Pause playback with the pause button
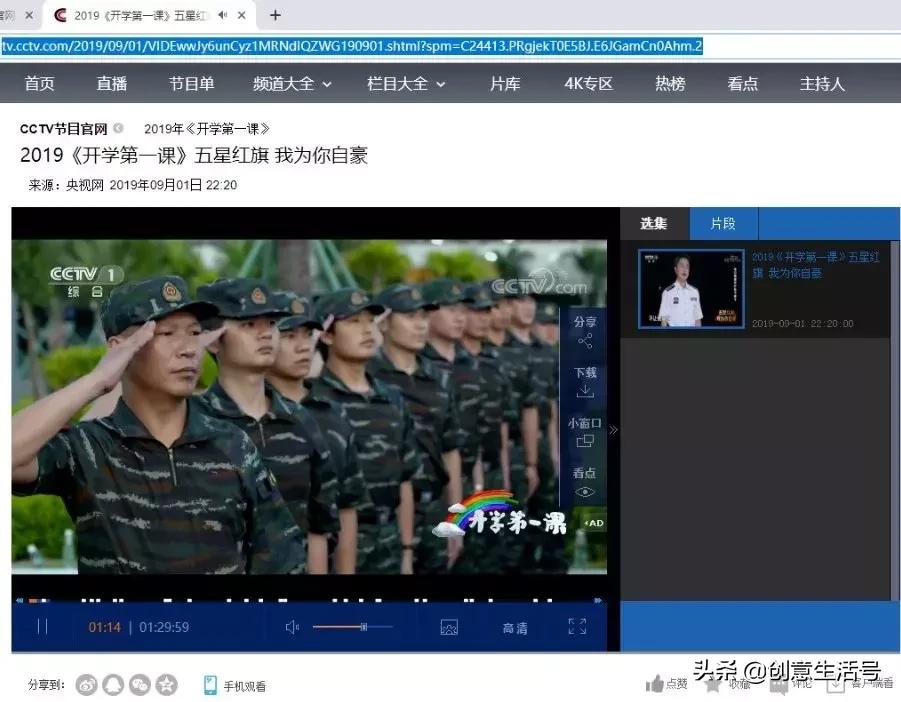This screenshot has height=702, width=901. click(x=44, y=626)
